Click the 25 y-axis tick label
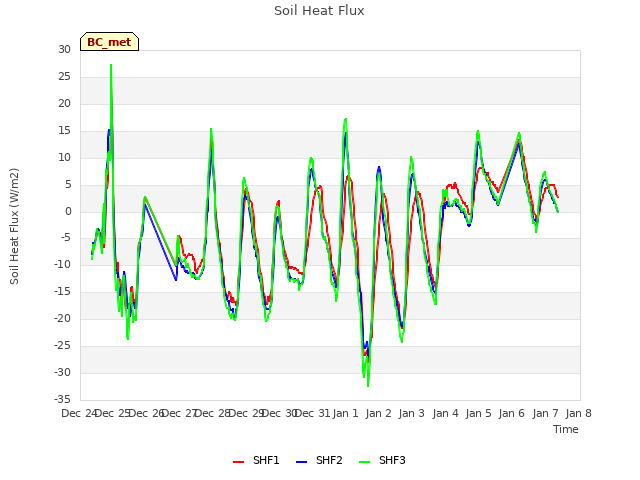This screenshot has width=640, height=480. [64, 76]
